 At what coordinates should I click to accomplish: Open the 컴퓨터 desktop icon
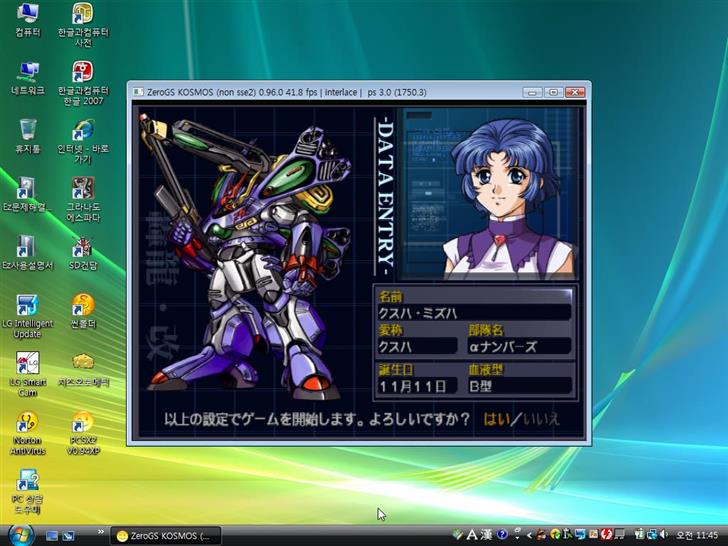[x=28, y=19]
